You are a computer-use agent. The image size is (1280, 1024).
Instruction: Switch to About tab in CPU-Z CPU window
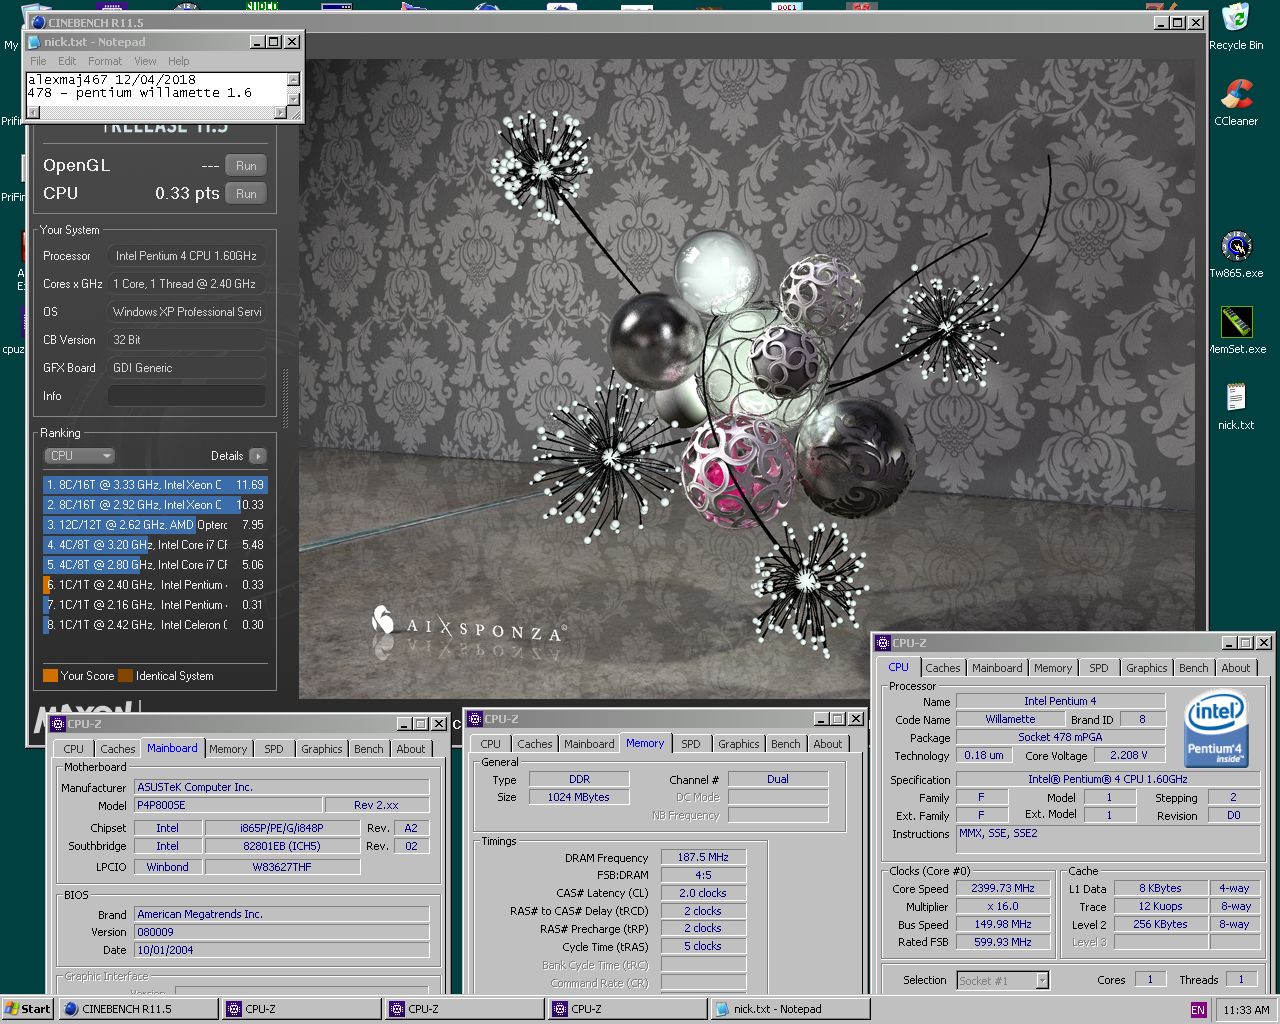[x=1236, y=668]
